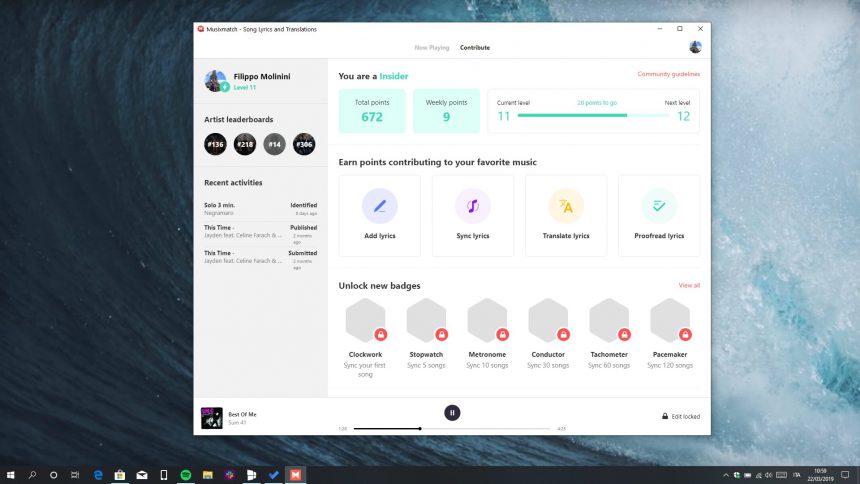Open the Clockwork locked badge
Image resolution: width=860 pixels, height=484 pixels.
(365, 320)
